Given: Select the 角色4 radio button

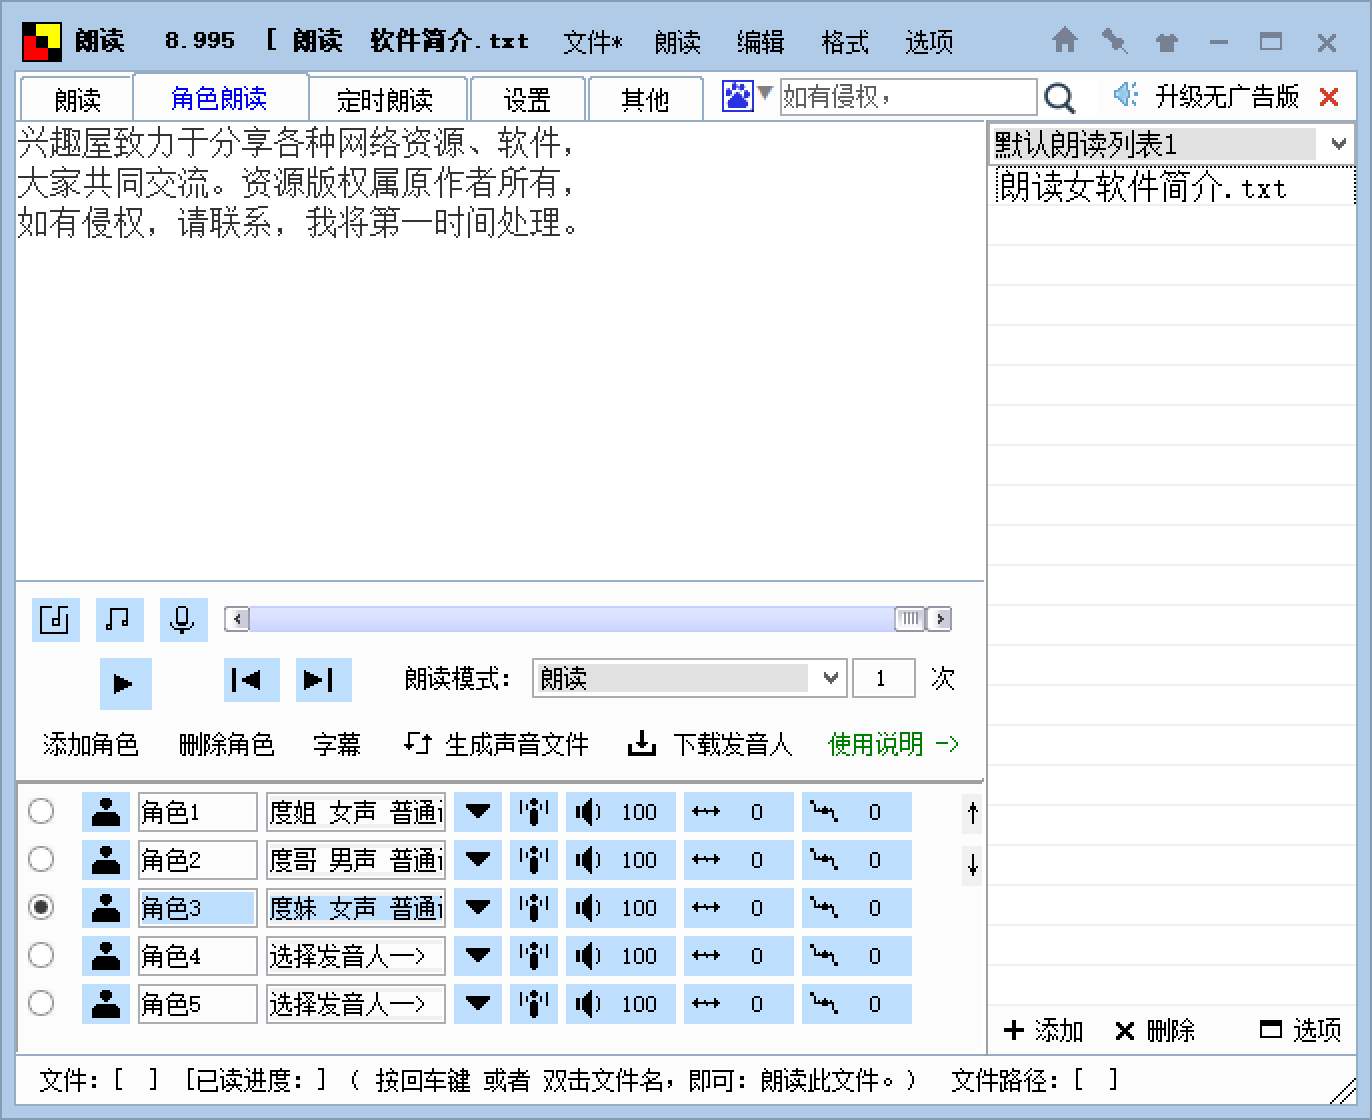Looking at the screenshot, I should (x=41, y=955).
